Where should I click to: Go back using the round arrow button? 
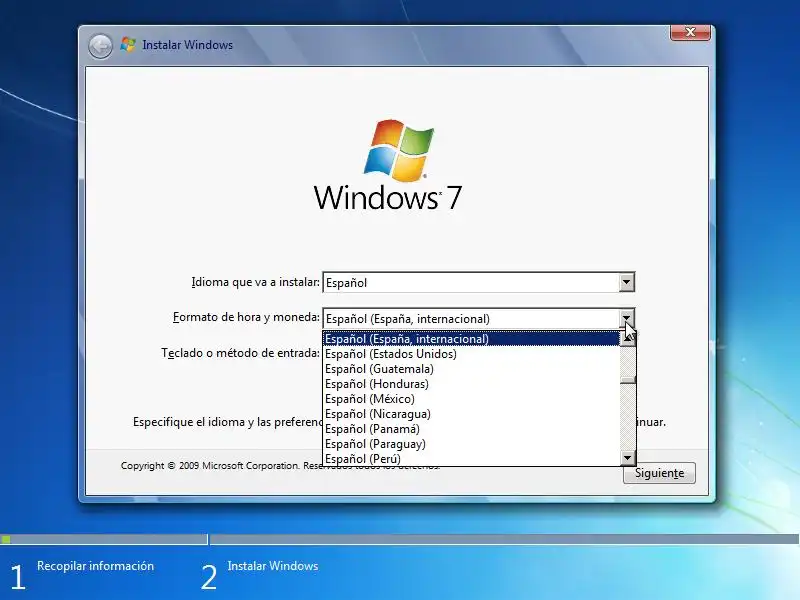pyautogui.click(x=100, y=46)
